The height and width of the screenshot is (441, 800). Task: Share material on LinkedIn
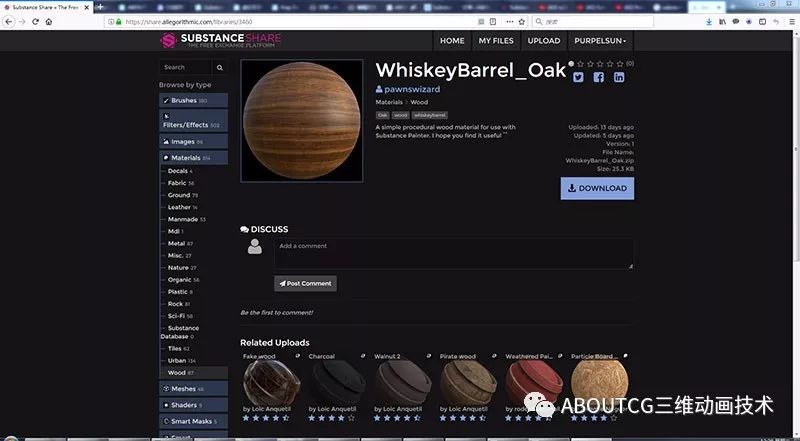pyautogui.click(x=619, y=78)
